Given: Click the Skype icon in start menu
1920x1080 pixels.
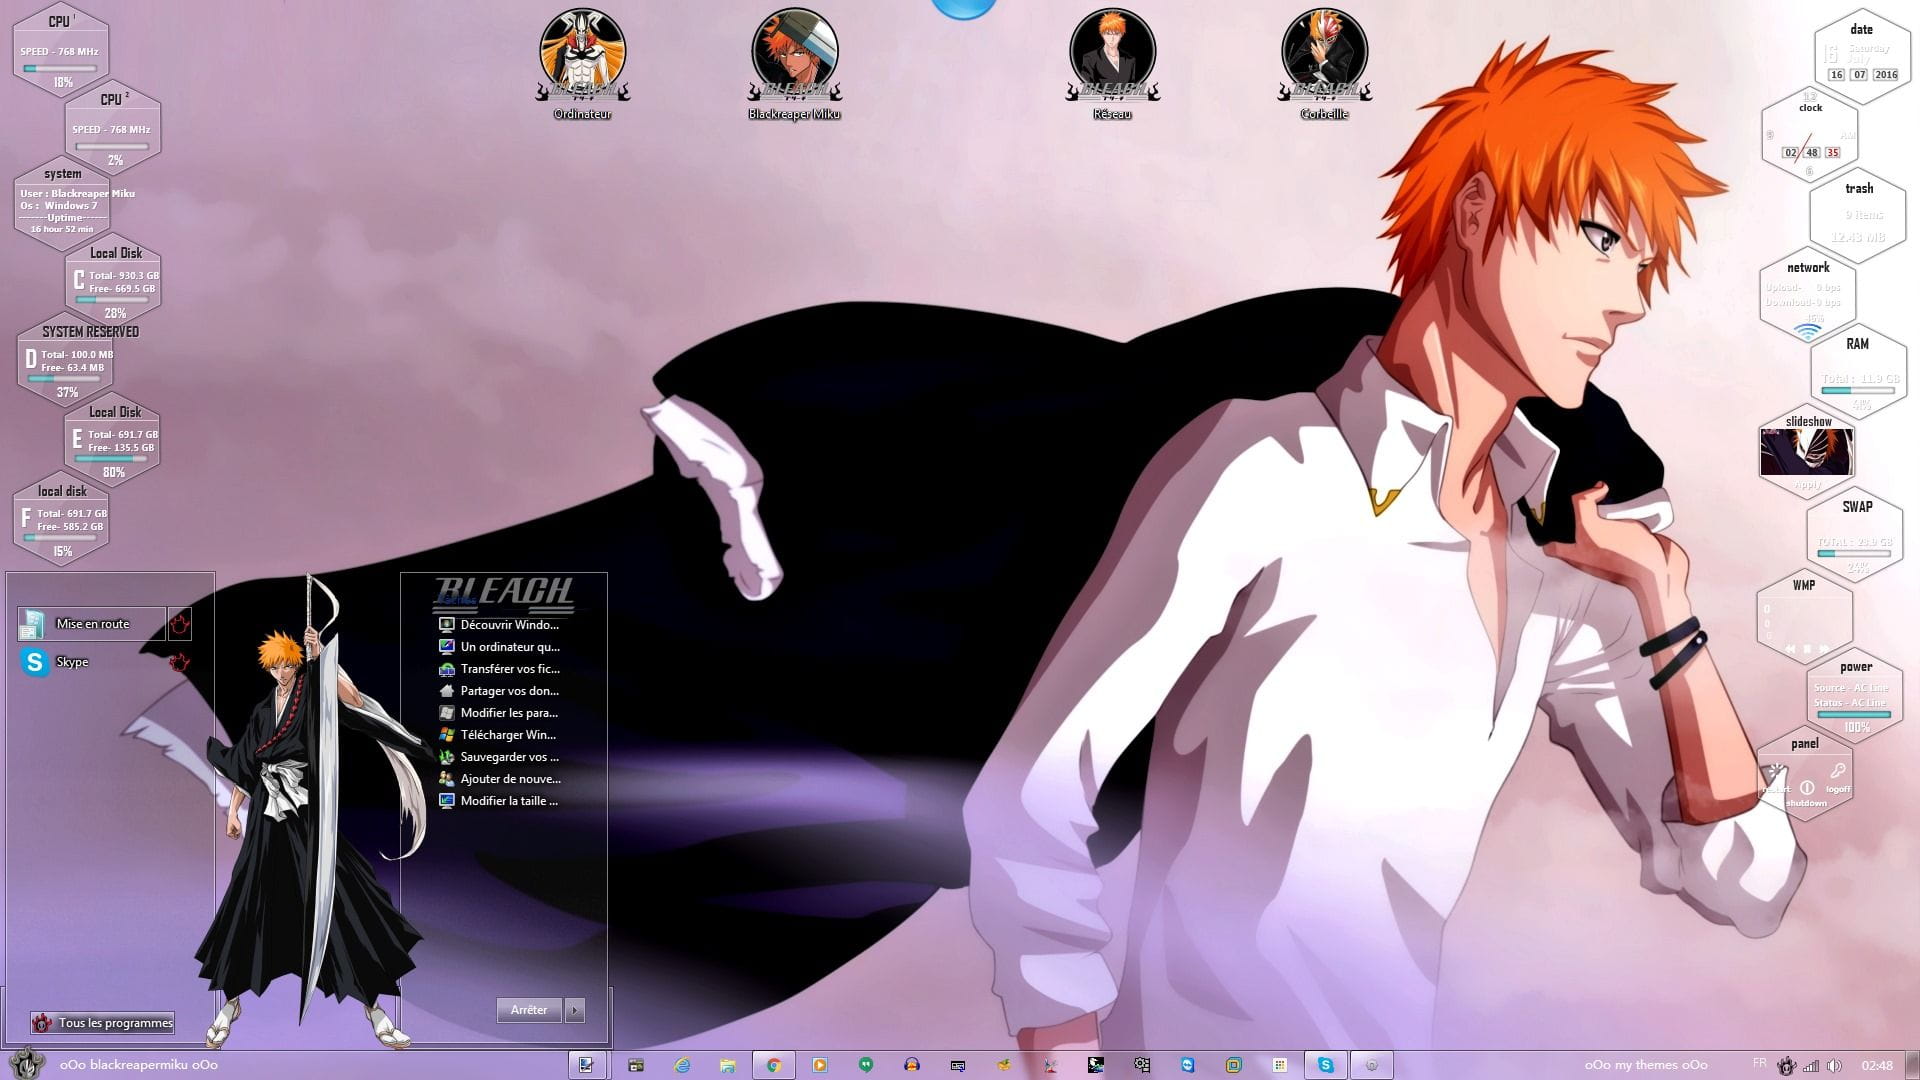Looking at the screenshot, I should (x=36, y=662).
